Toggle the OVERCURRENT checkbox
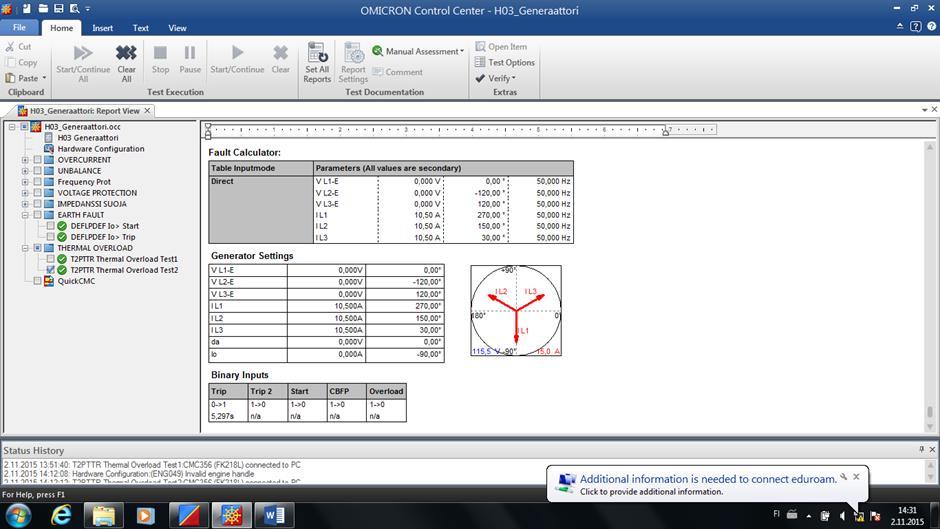Image resolution: width=940 pixels, height=529 pixels. (37, 160)
